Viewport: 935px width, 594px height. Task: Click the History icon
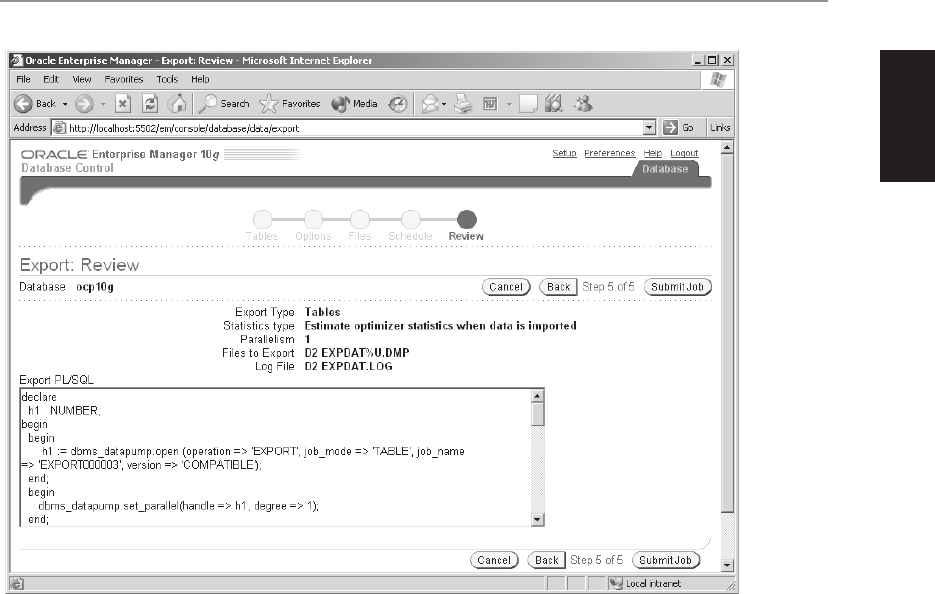(398, 104)
